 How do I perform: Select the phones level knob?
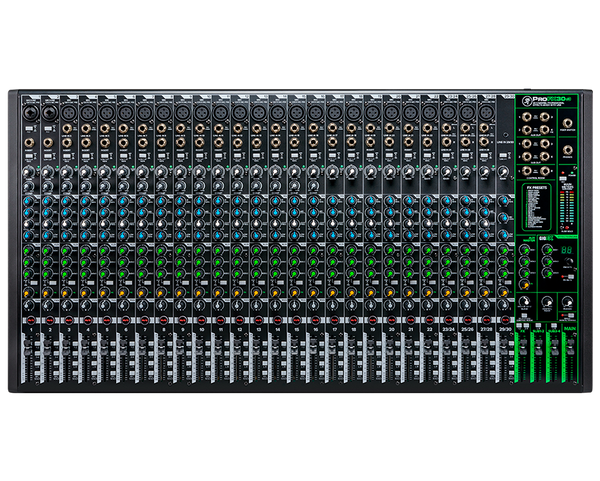567,302
